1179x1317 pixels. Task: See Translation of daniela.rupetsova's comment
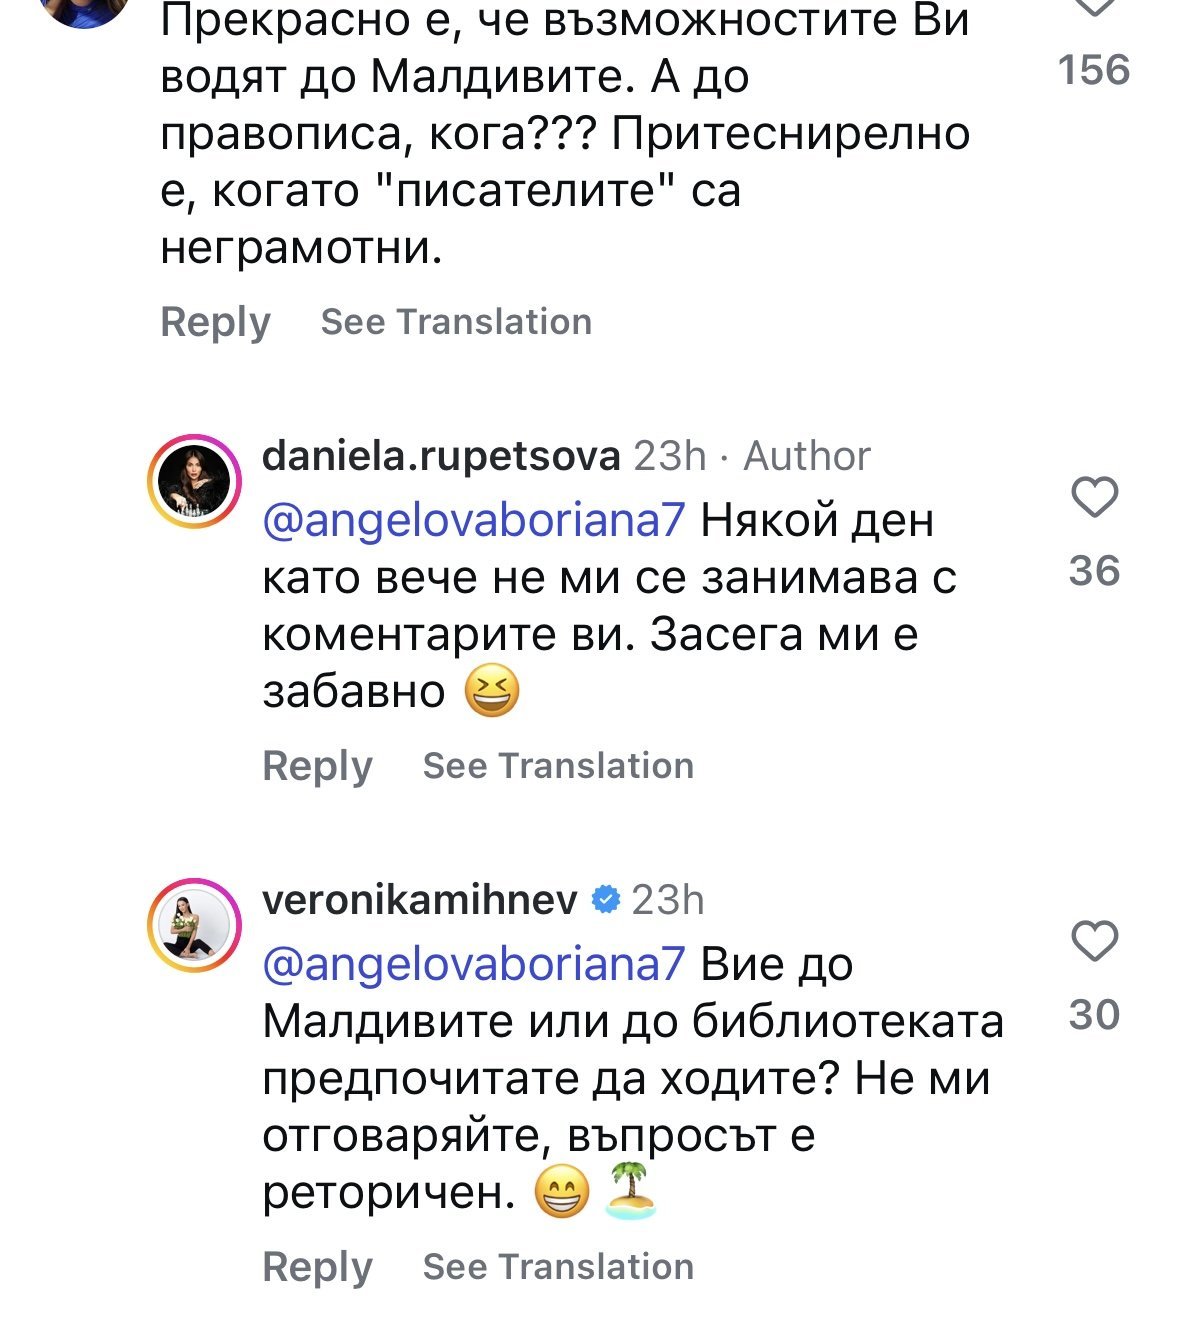coord(558,766)
